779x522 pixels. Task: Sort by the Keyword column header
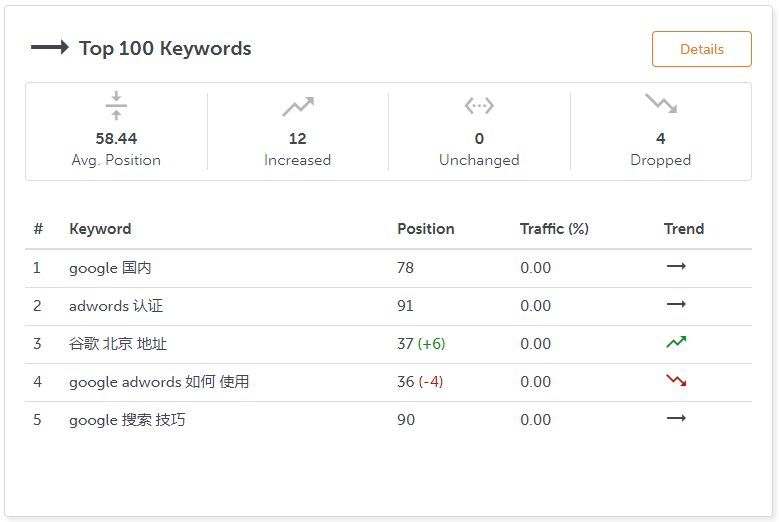pos(100,229)
